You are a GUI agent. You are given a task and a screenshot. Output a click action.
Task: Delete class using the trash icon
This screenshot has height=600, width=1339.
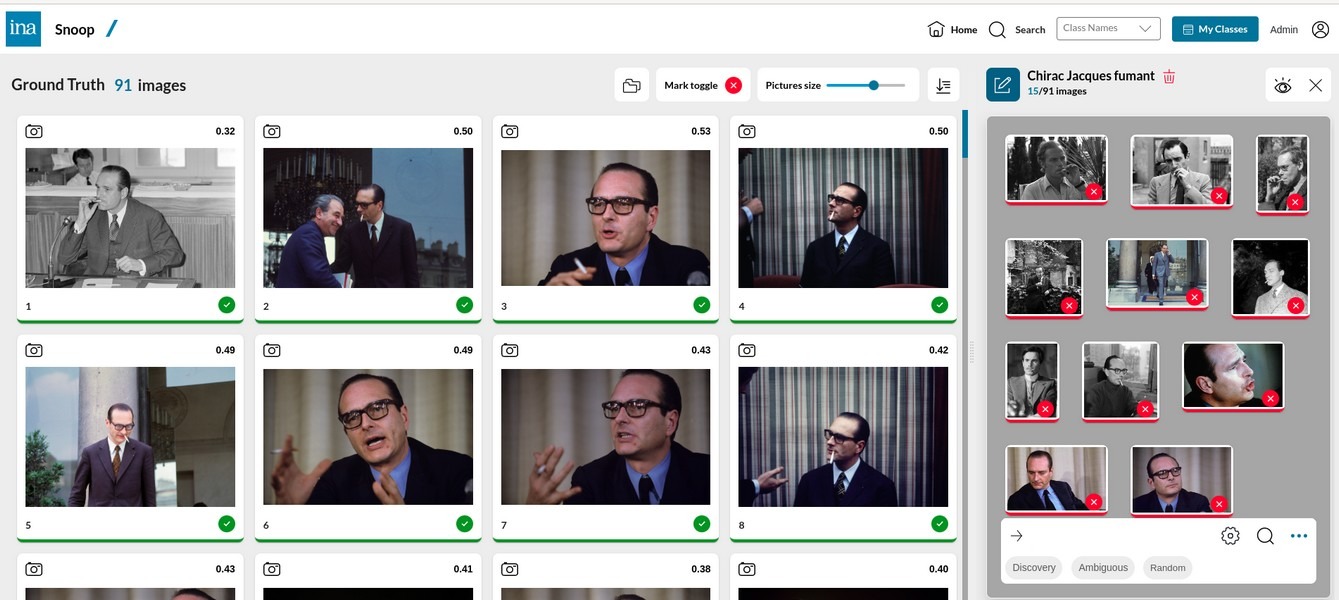coord(1167,74)
